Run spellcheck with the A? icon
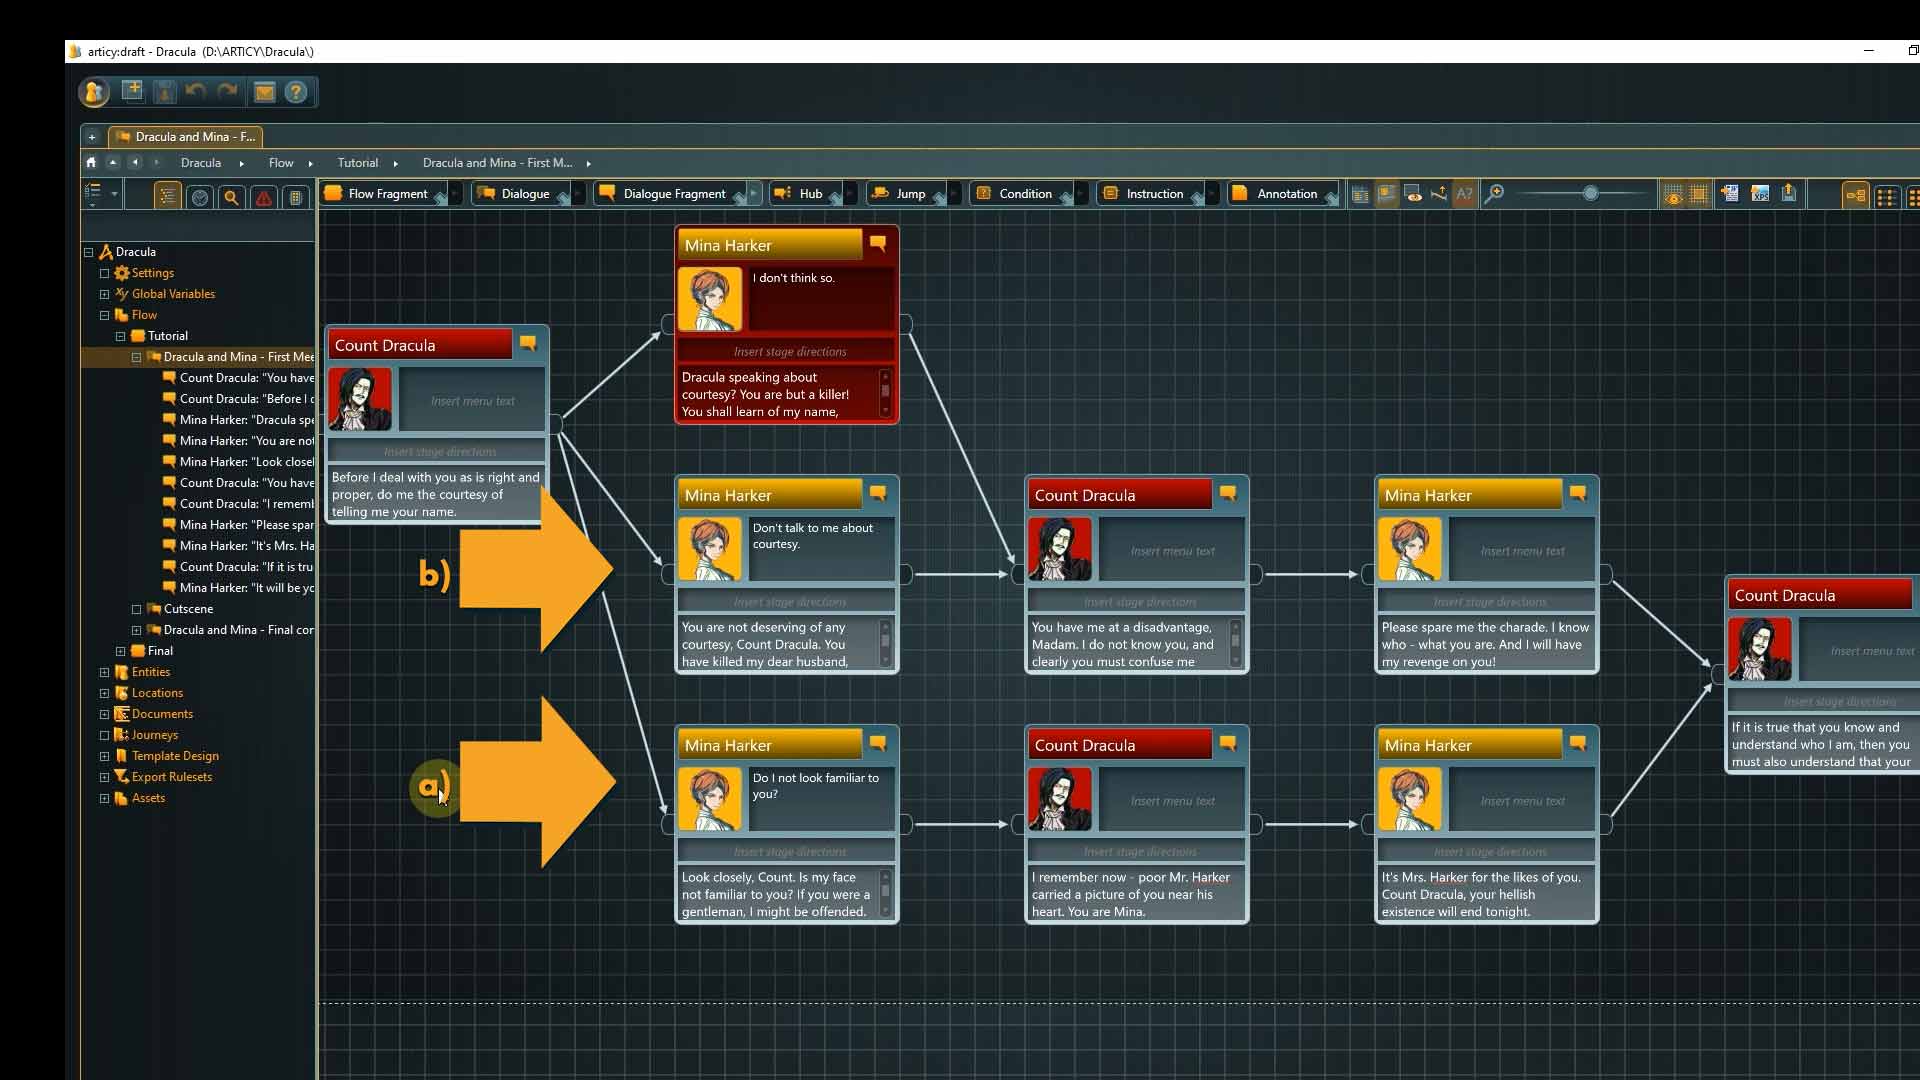The width and height of the screenshot is (1920, 1080). point(1463,194)
